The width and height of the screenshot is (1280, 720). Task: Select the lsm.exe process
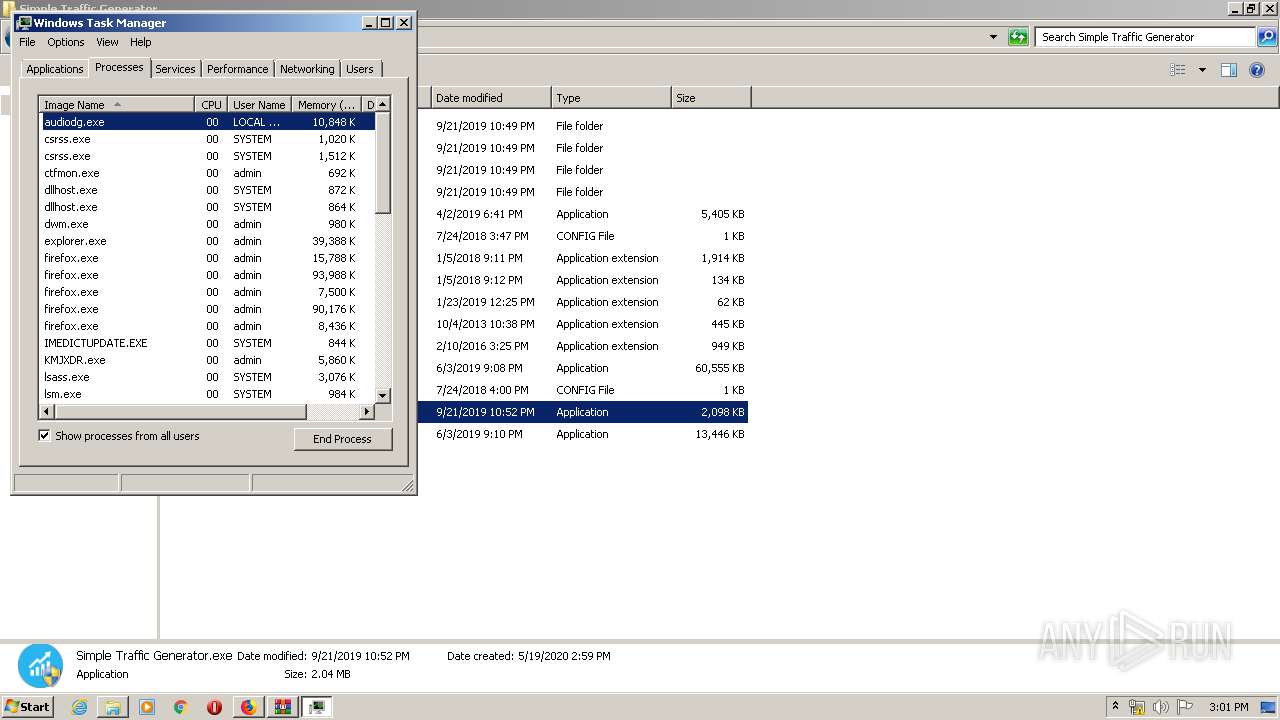[207, 394]
